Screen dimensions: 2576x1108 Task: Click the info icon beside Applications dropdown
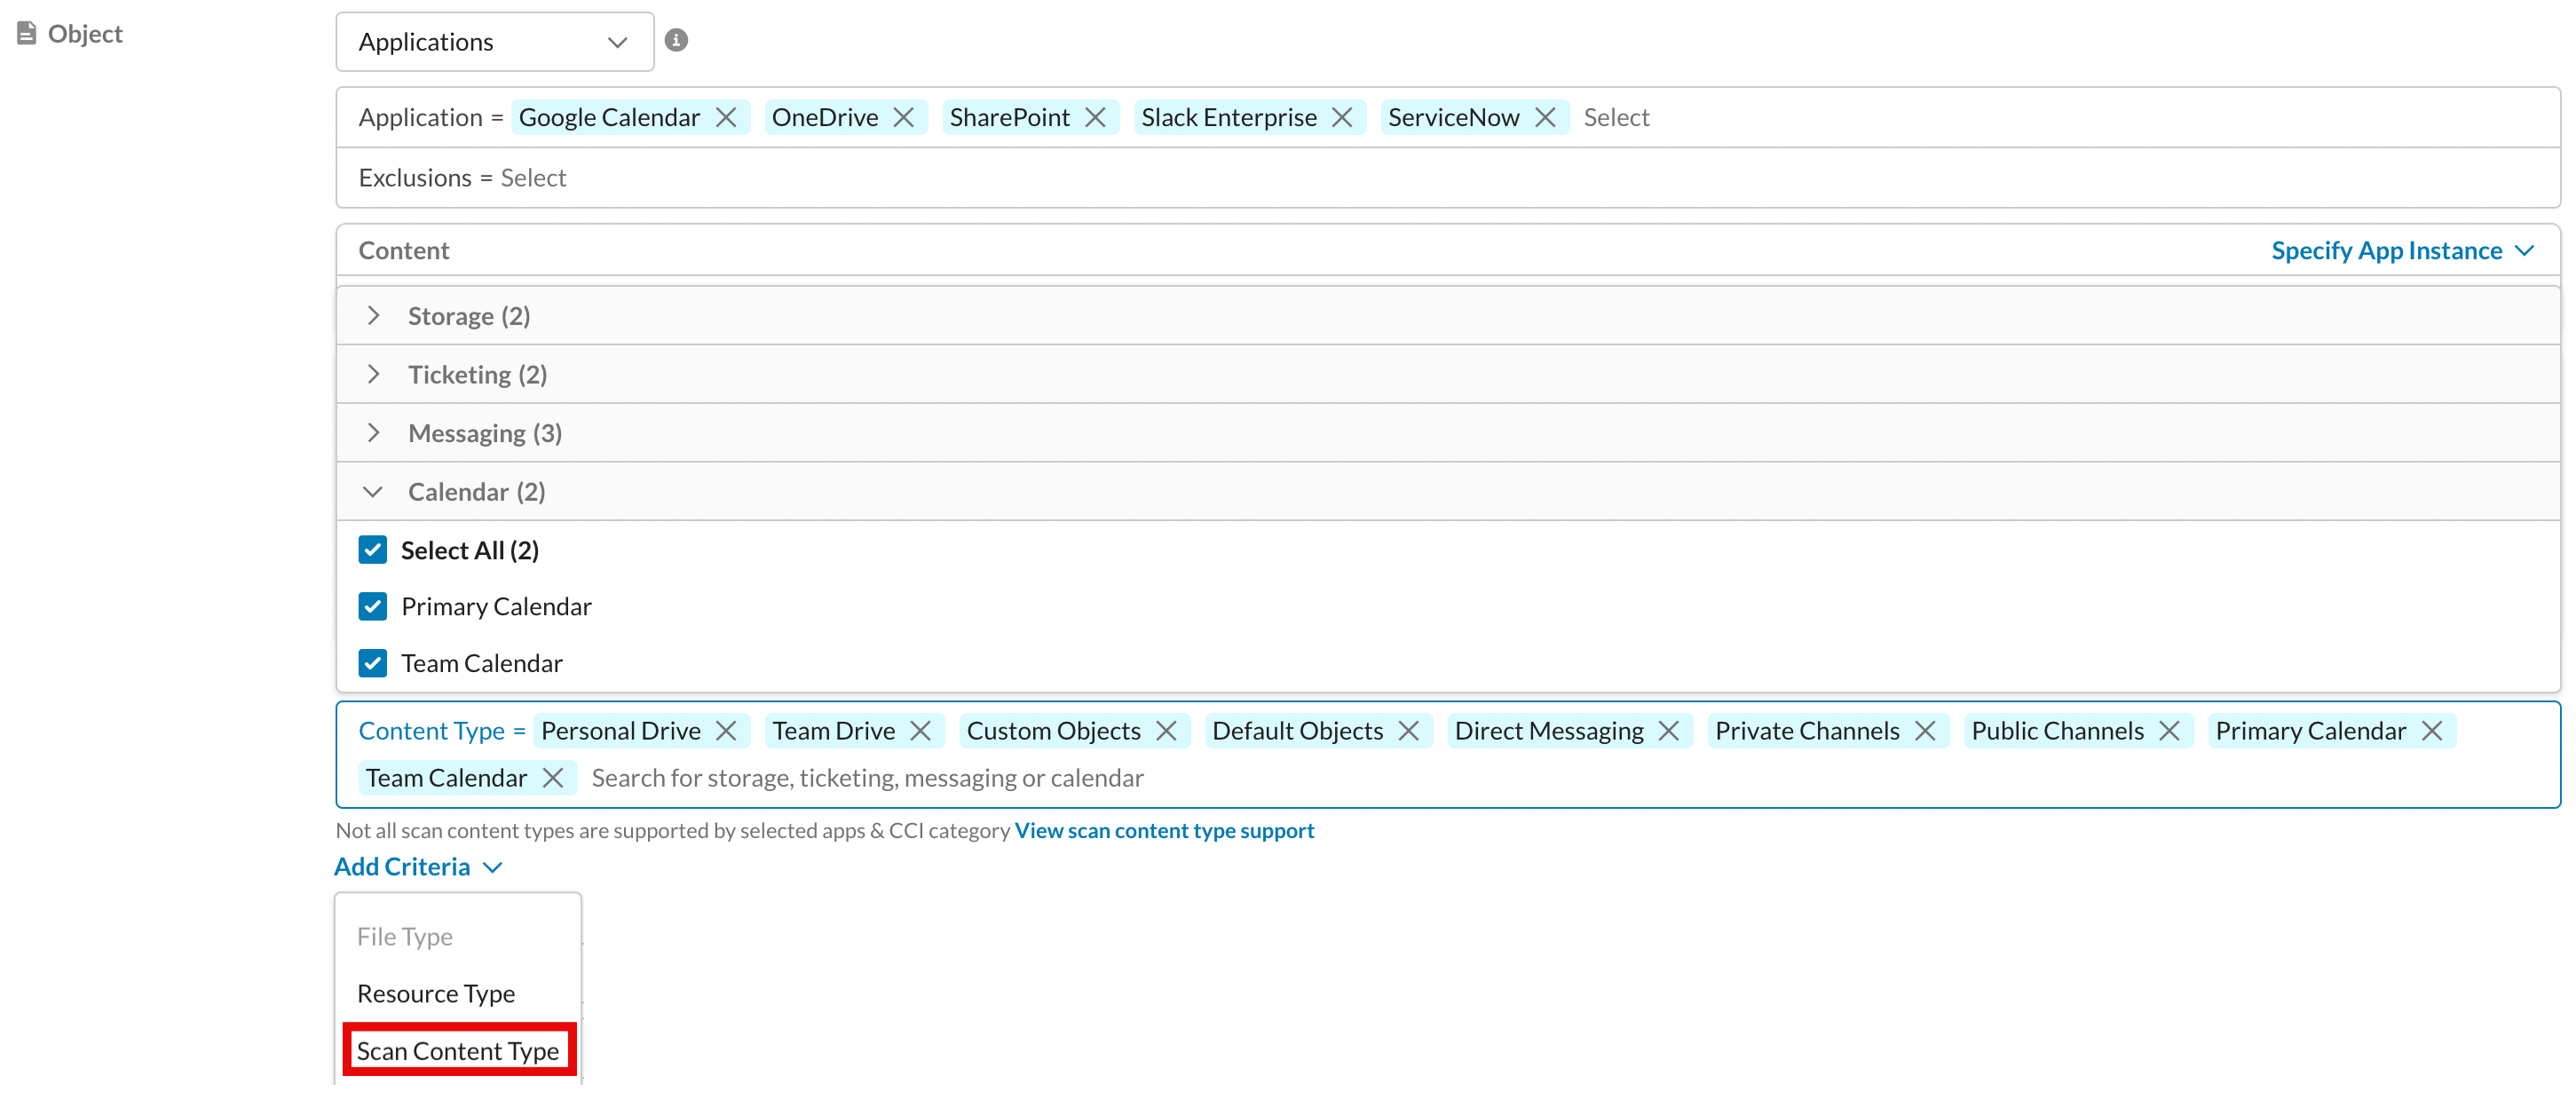pyautogui.click(x=676, y=40)
